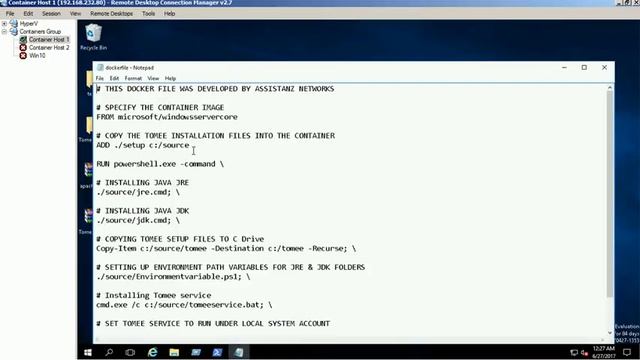Open PowerShell from the taskbar
The height and width of the screenshot is (360, 640).
[x=217, y=352]
